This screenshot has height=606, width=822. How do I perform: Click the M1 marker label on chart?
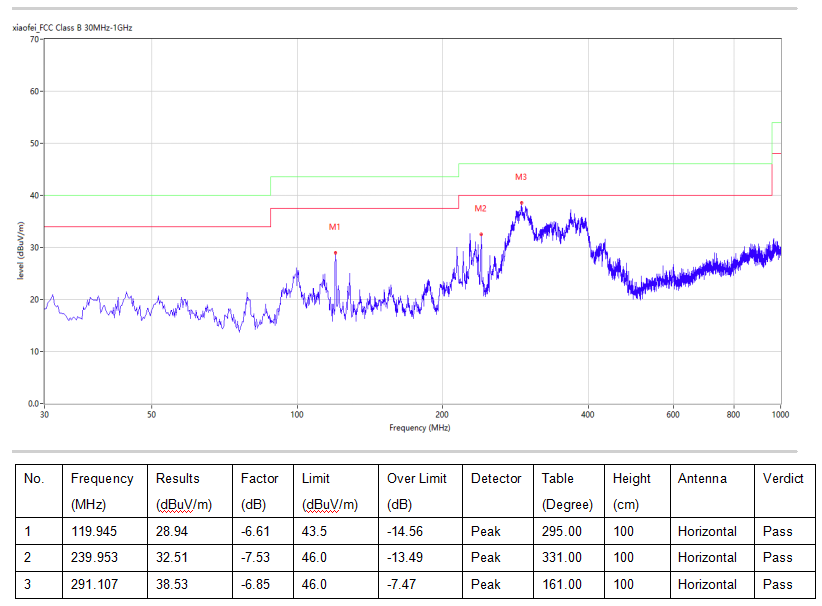[335, 227]
